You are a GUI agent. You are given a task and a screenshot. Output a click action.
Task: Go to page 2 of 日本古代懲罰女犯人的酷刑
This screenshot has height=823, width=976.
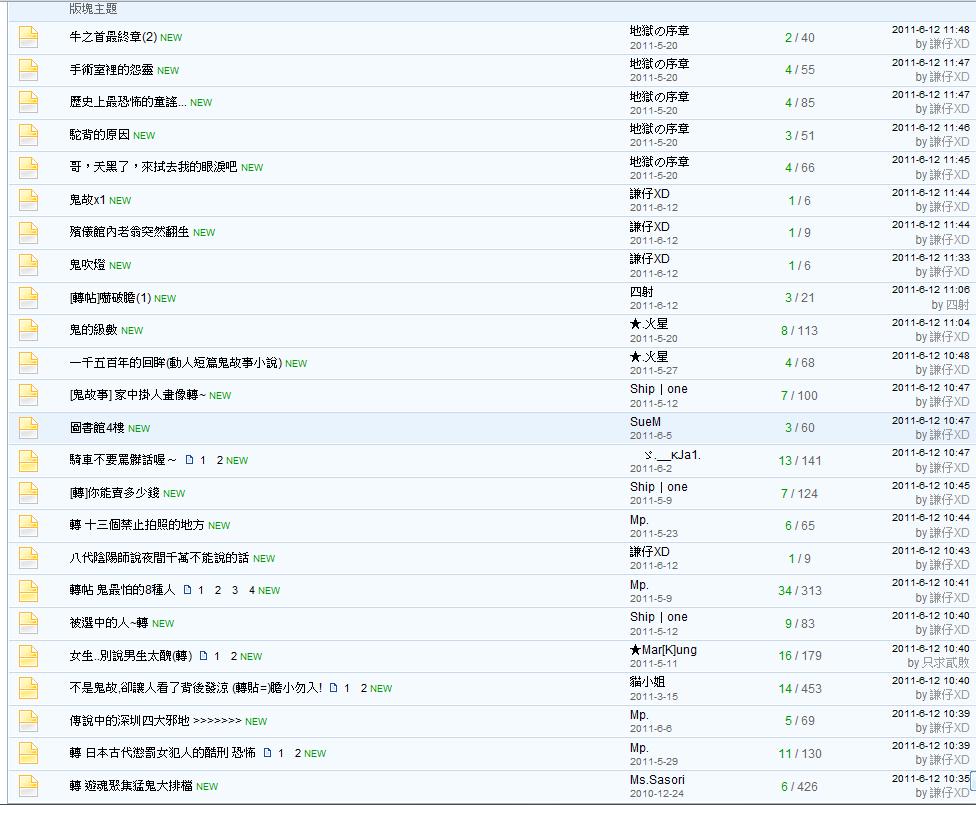298,754
